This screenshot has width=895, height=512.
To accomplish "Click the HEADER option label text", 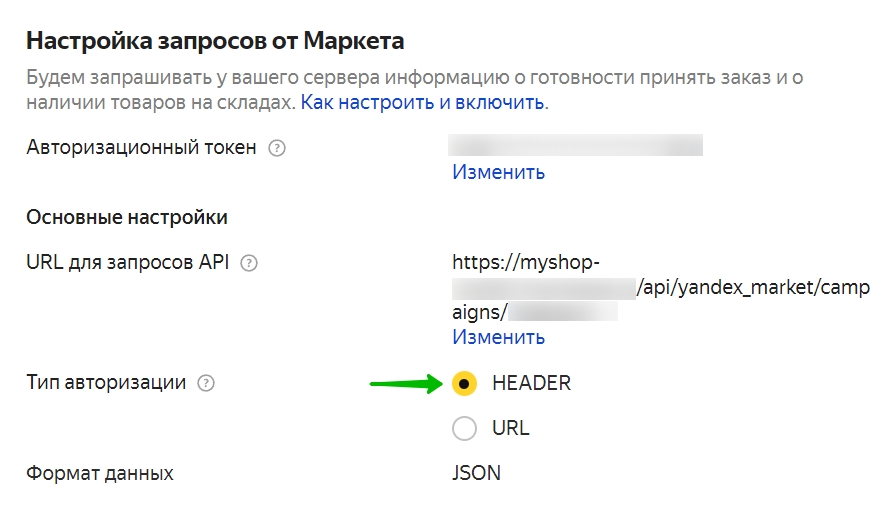I will (x=531, y=384).
